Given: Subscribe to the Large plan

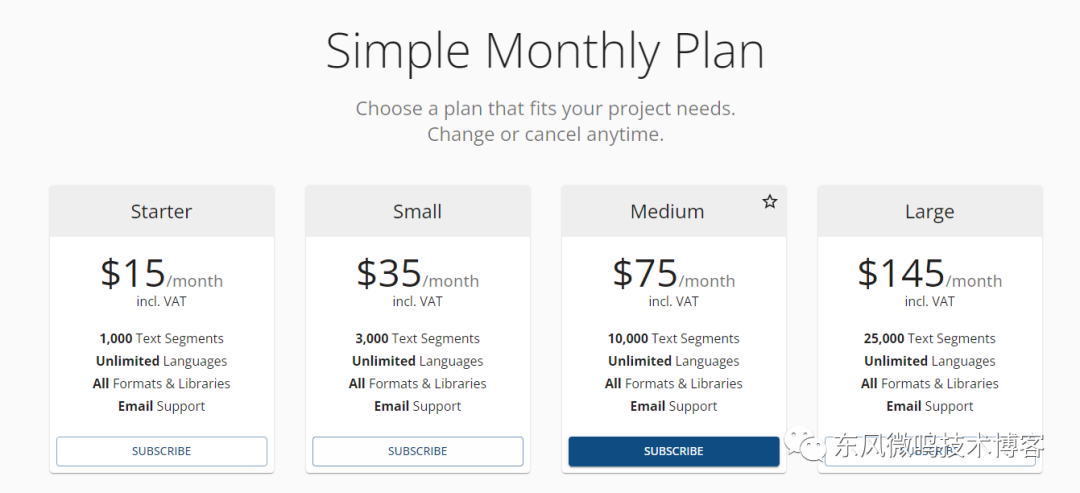Looking at the screenshot, I should [929, 460].
